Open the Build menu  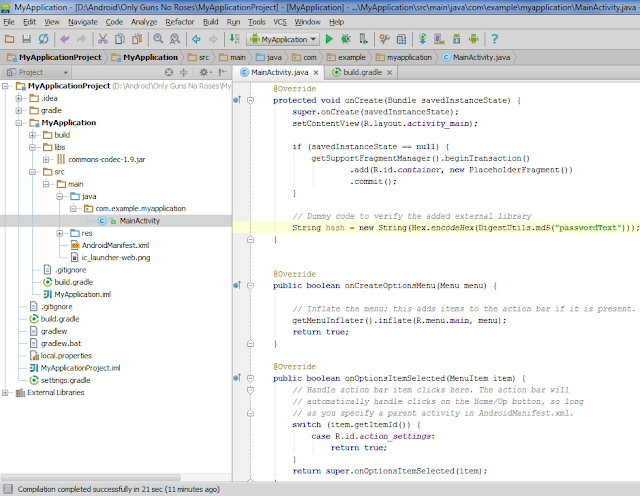point(211,22)
